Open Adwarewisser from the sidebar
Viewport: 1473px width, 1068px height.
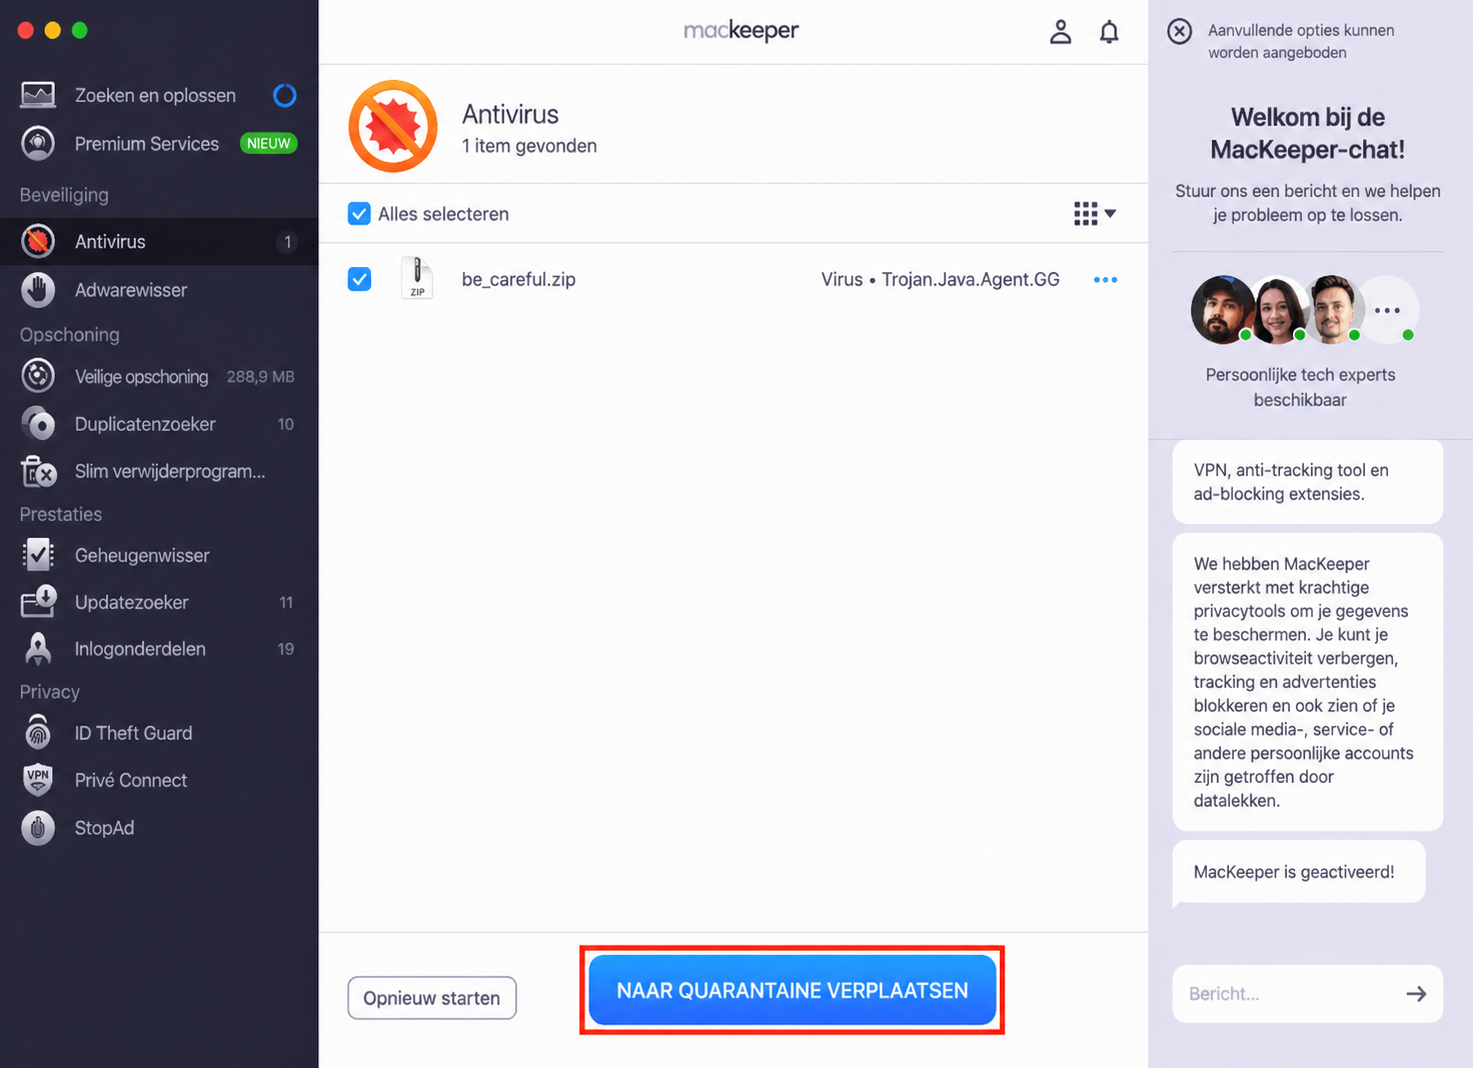coord(159,290)
